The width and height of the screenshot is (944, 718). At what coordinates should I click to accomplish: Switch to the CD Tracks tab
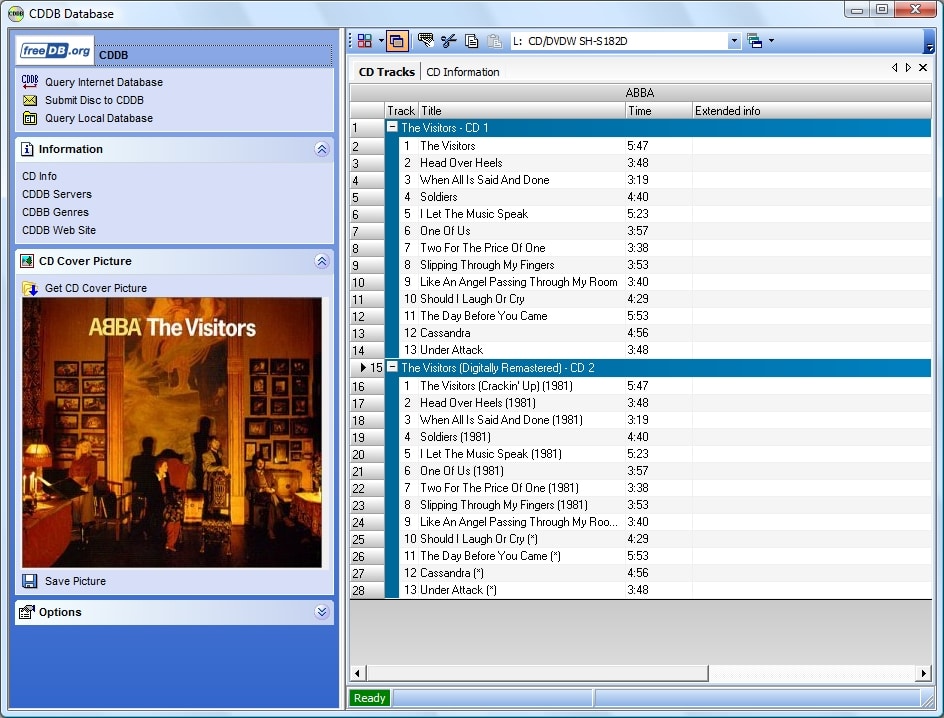[x=387, y=72]
